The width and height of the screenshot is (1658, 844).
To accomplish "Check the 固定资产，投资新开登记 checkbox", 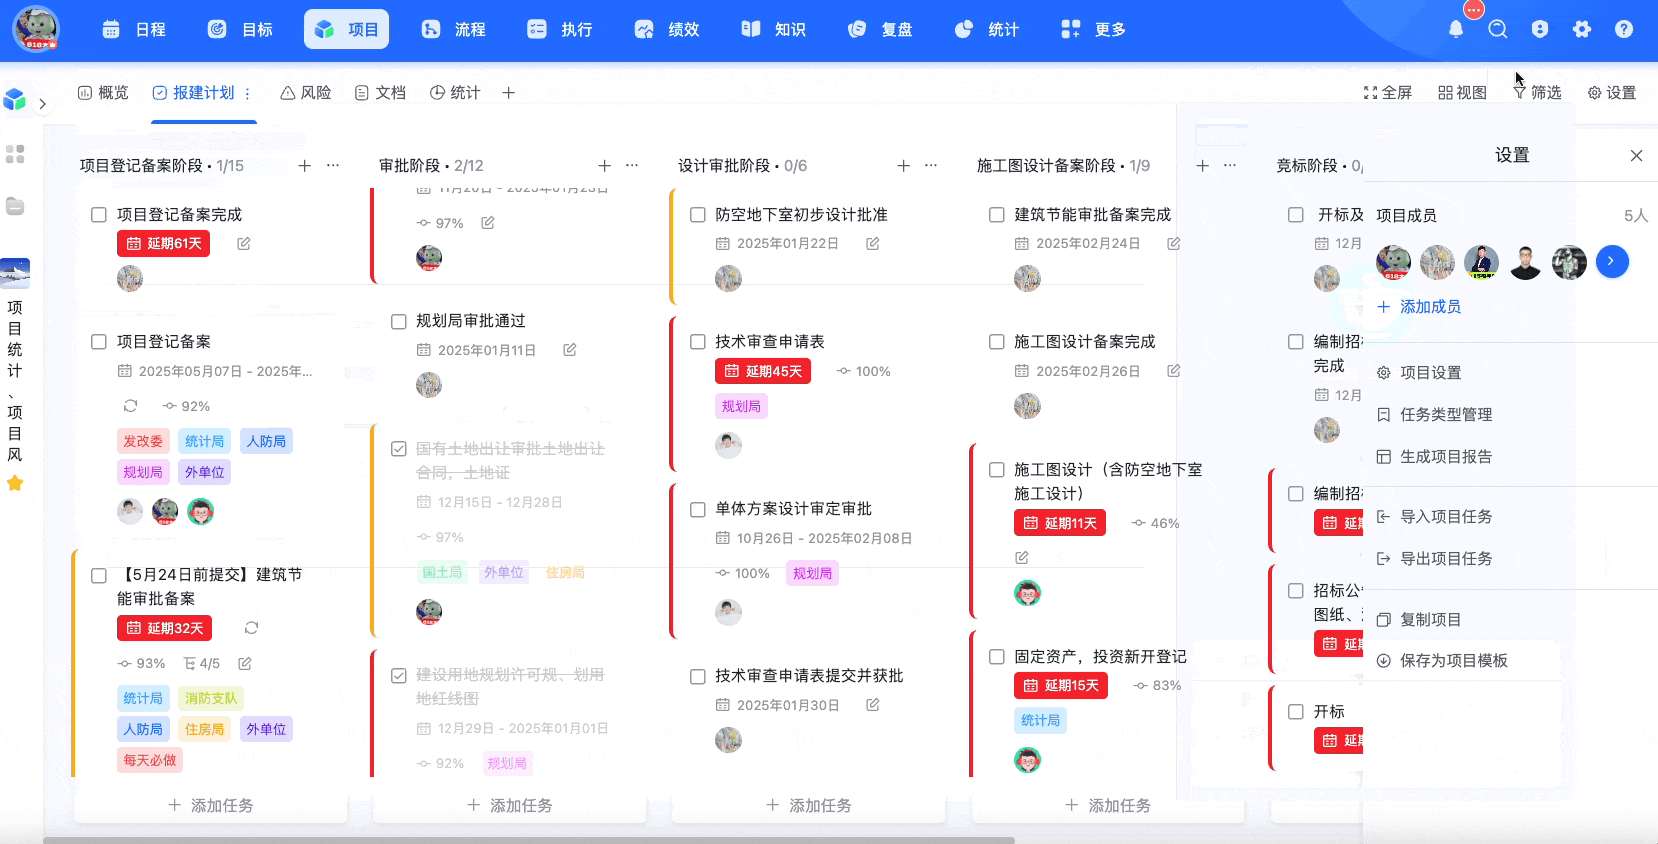I will 996,657.
